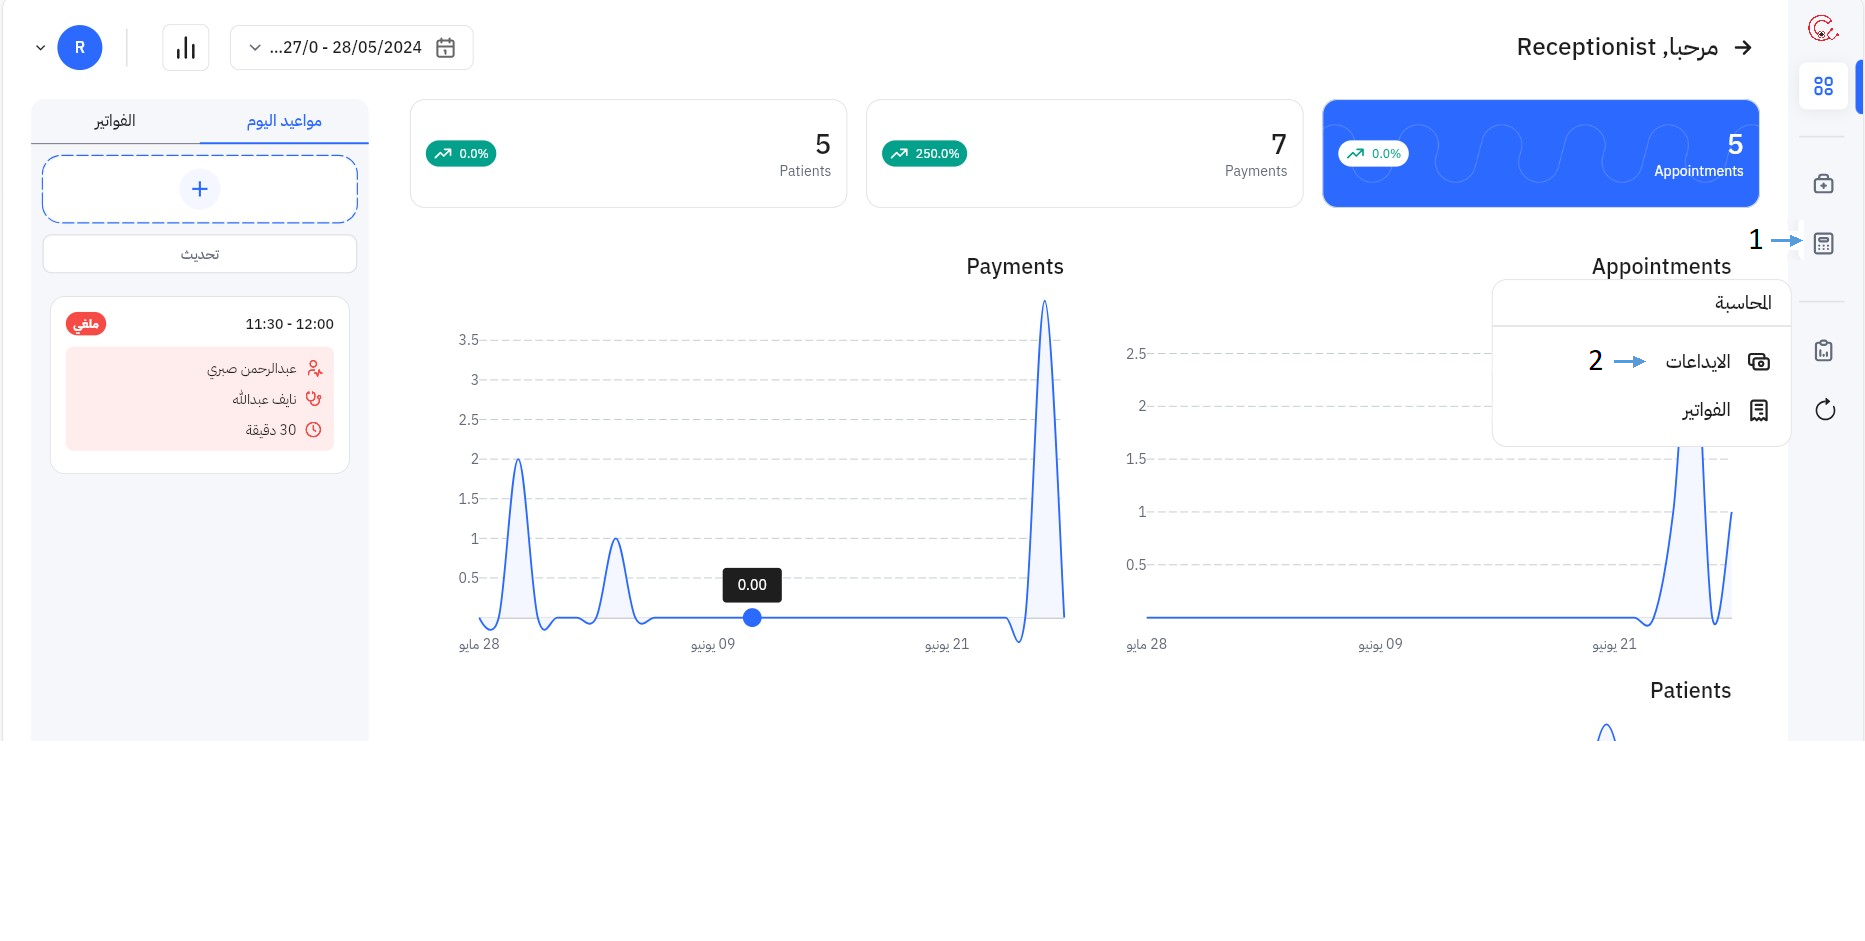Image resolution: width=1865 pixels, height=941 pixels.
Task: Switch to the مواعيد اليوم tab
Action: [x=284, y=121]
